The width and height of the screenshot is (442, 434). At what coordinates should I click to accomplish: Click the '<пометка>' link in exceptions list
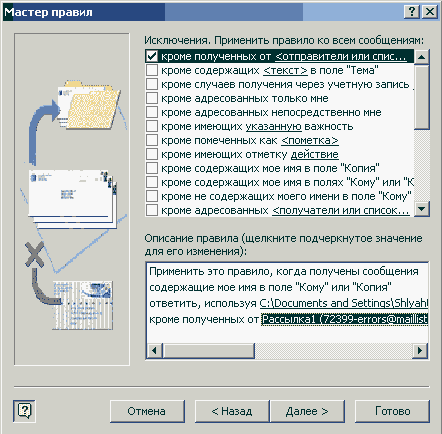pyautogui.click(x=310, y=140)
